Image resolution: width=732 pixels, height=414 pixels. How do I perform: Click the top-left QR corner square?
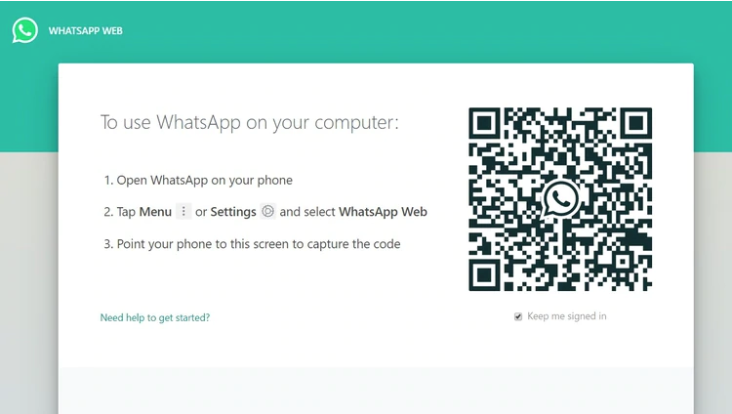coord(485,123)
